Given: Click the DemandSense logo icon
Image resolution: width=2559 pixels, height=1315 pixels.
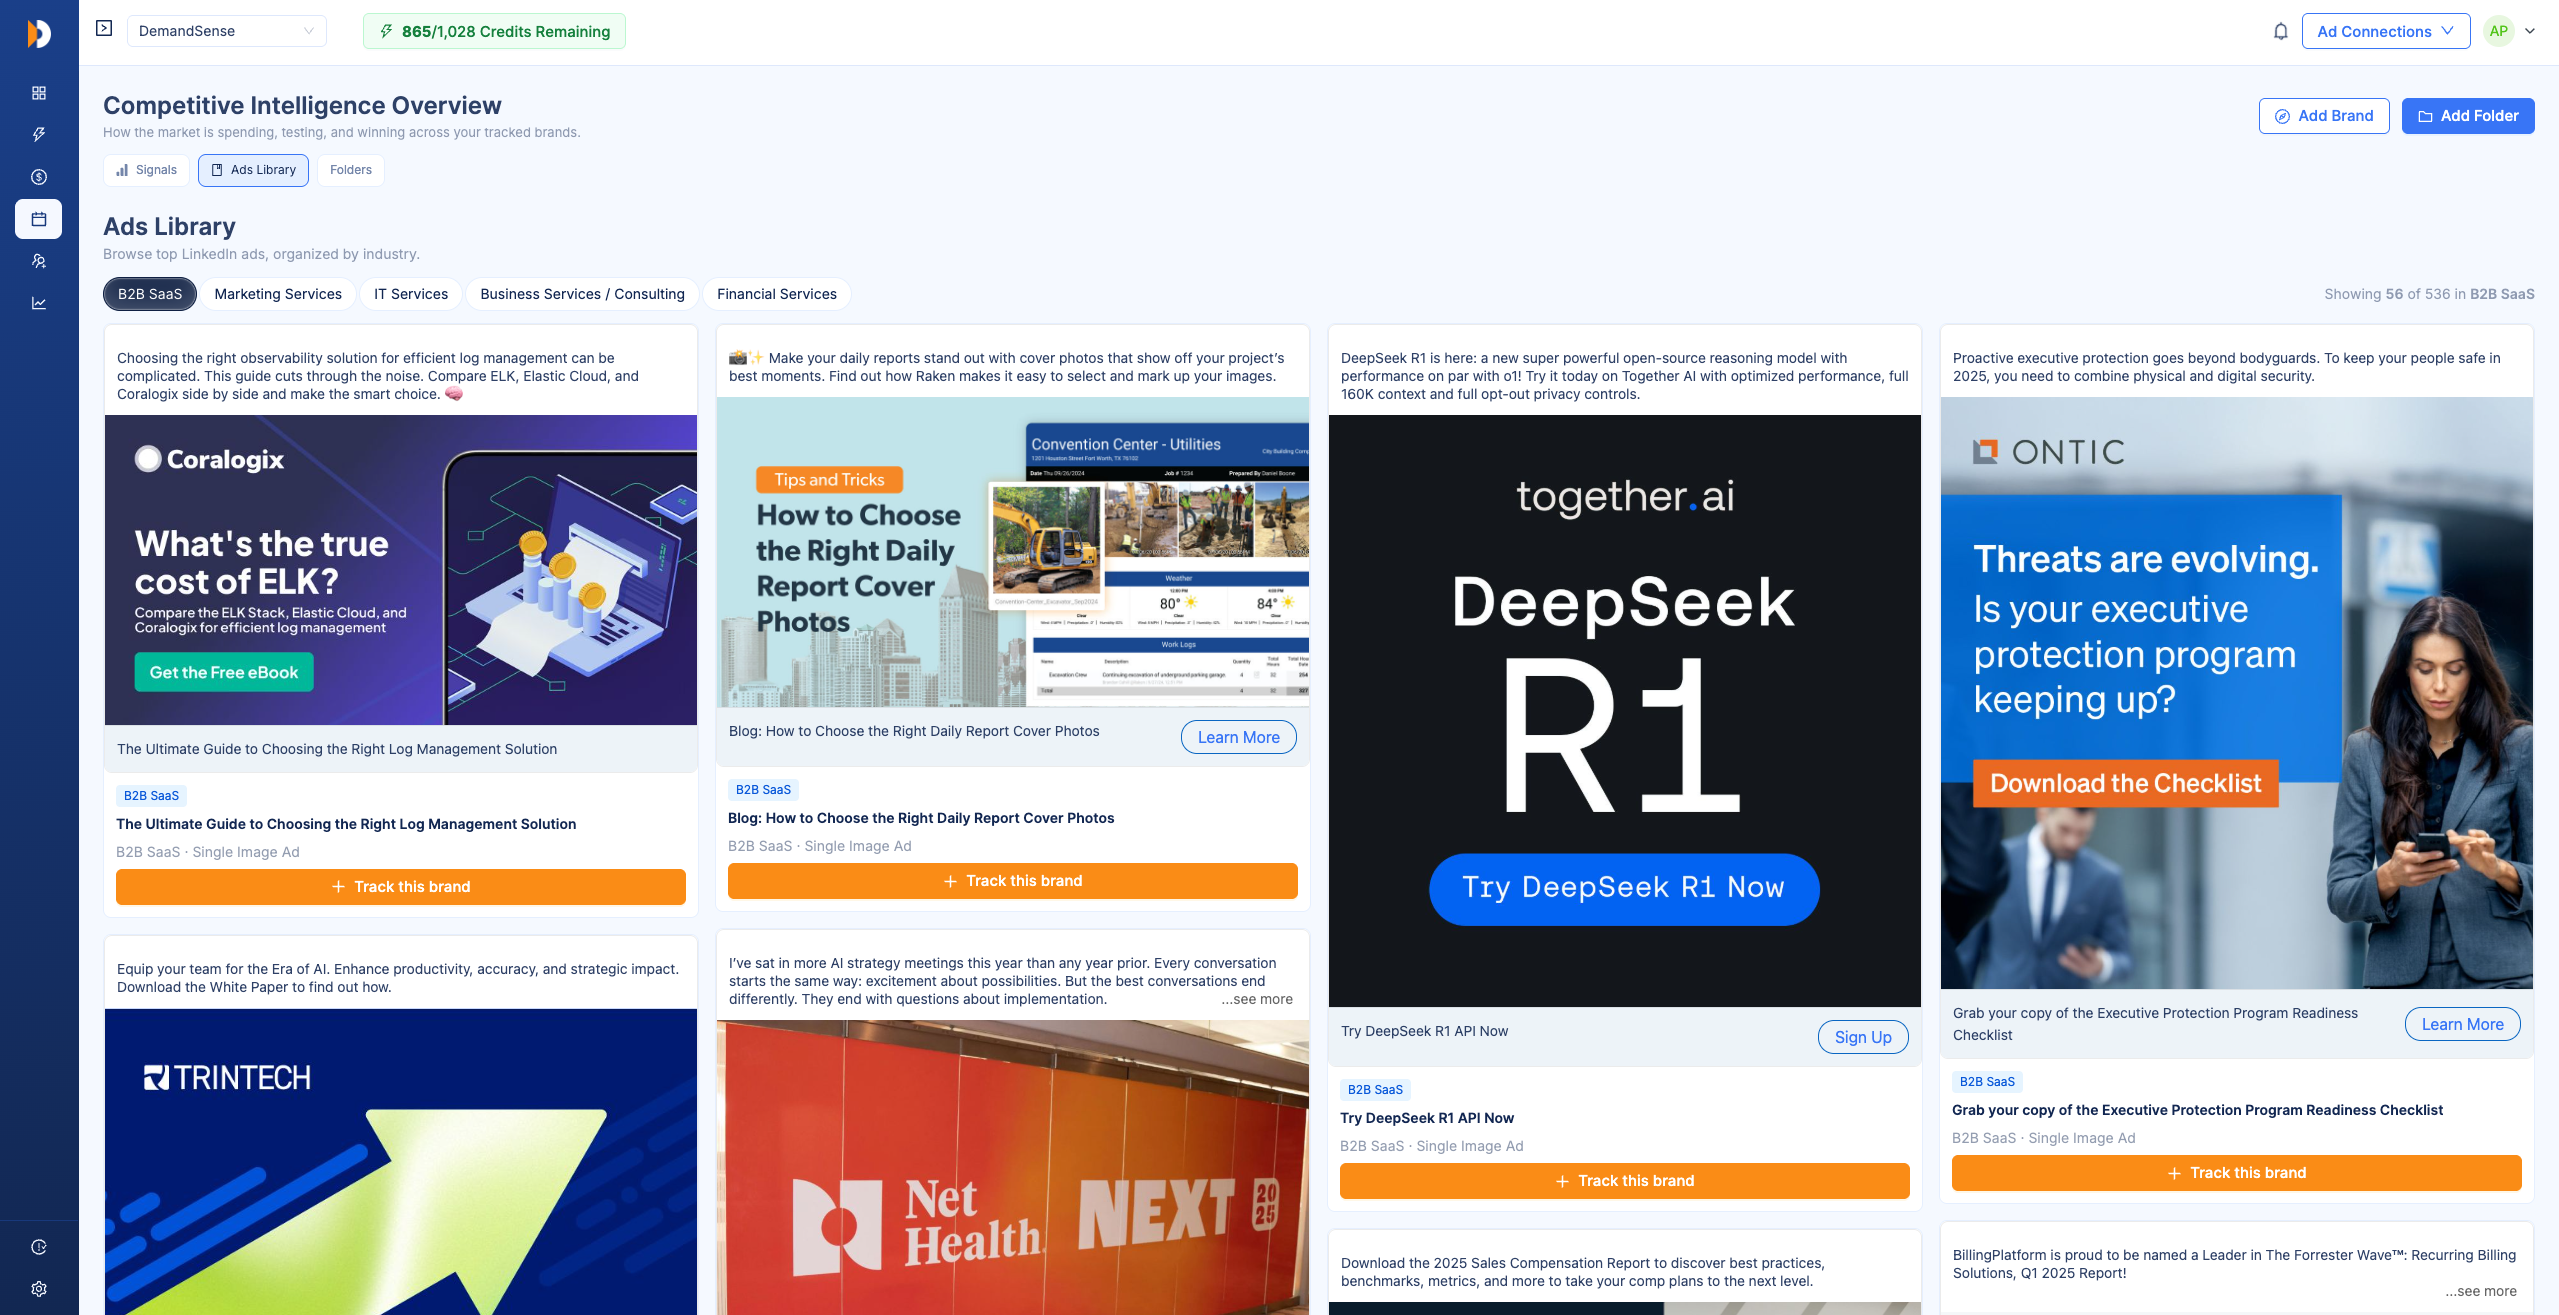Looking at the screenshot, I should pos(38,33).
